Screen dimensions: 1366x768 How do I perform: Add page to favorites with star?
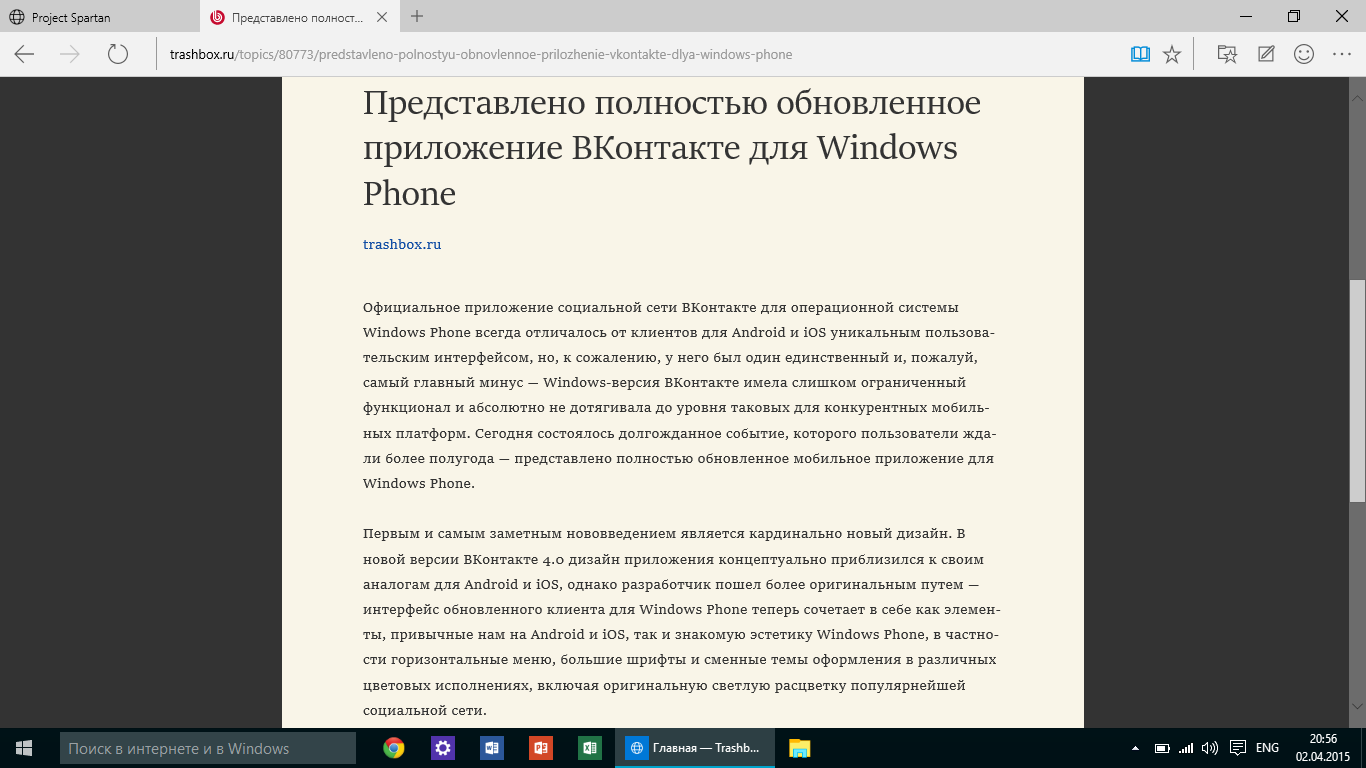1172,54
